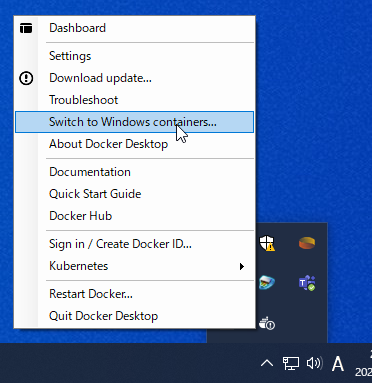Open the Docker Dashboard menu entry

tap(134, 28)
